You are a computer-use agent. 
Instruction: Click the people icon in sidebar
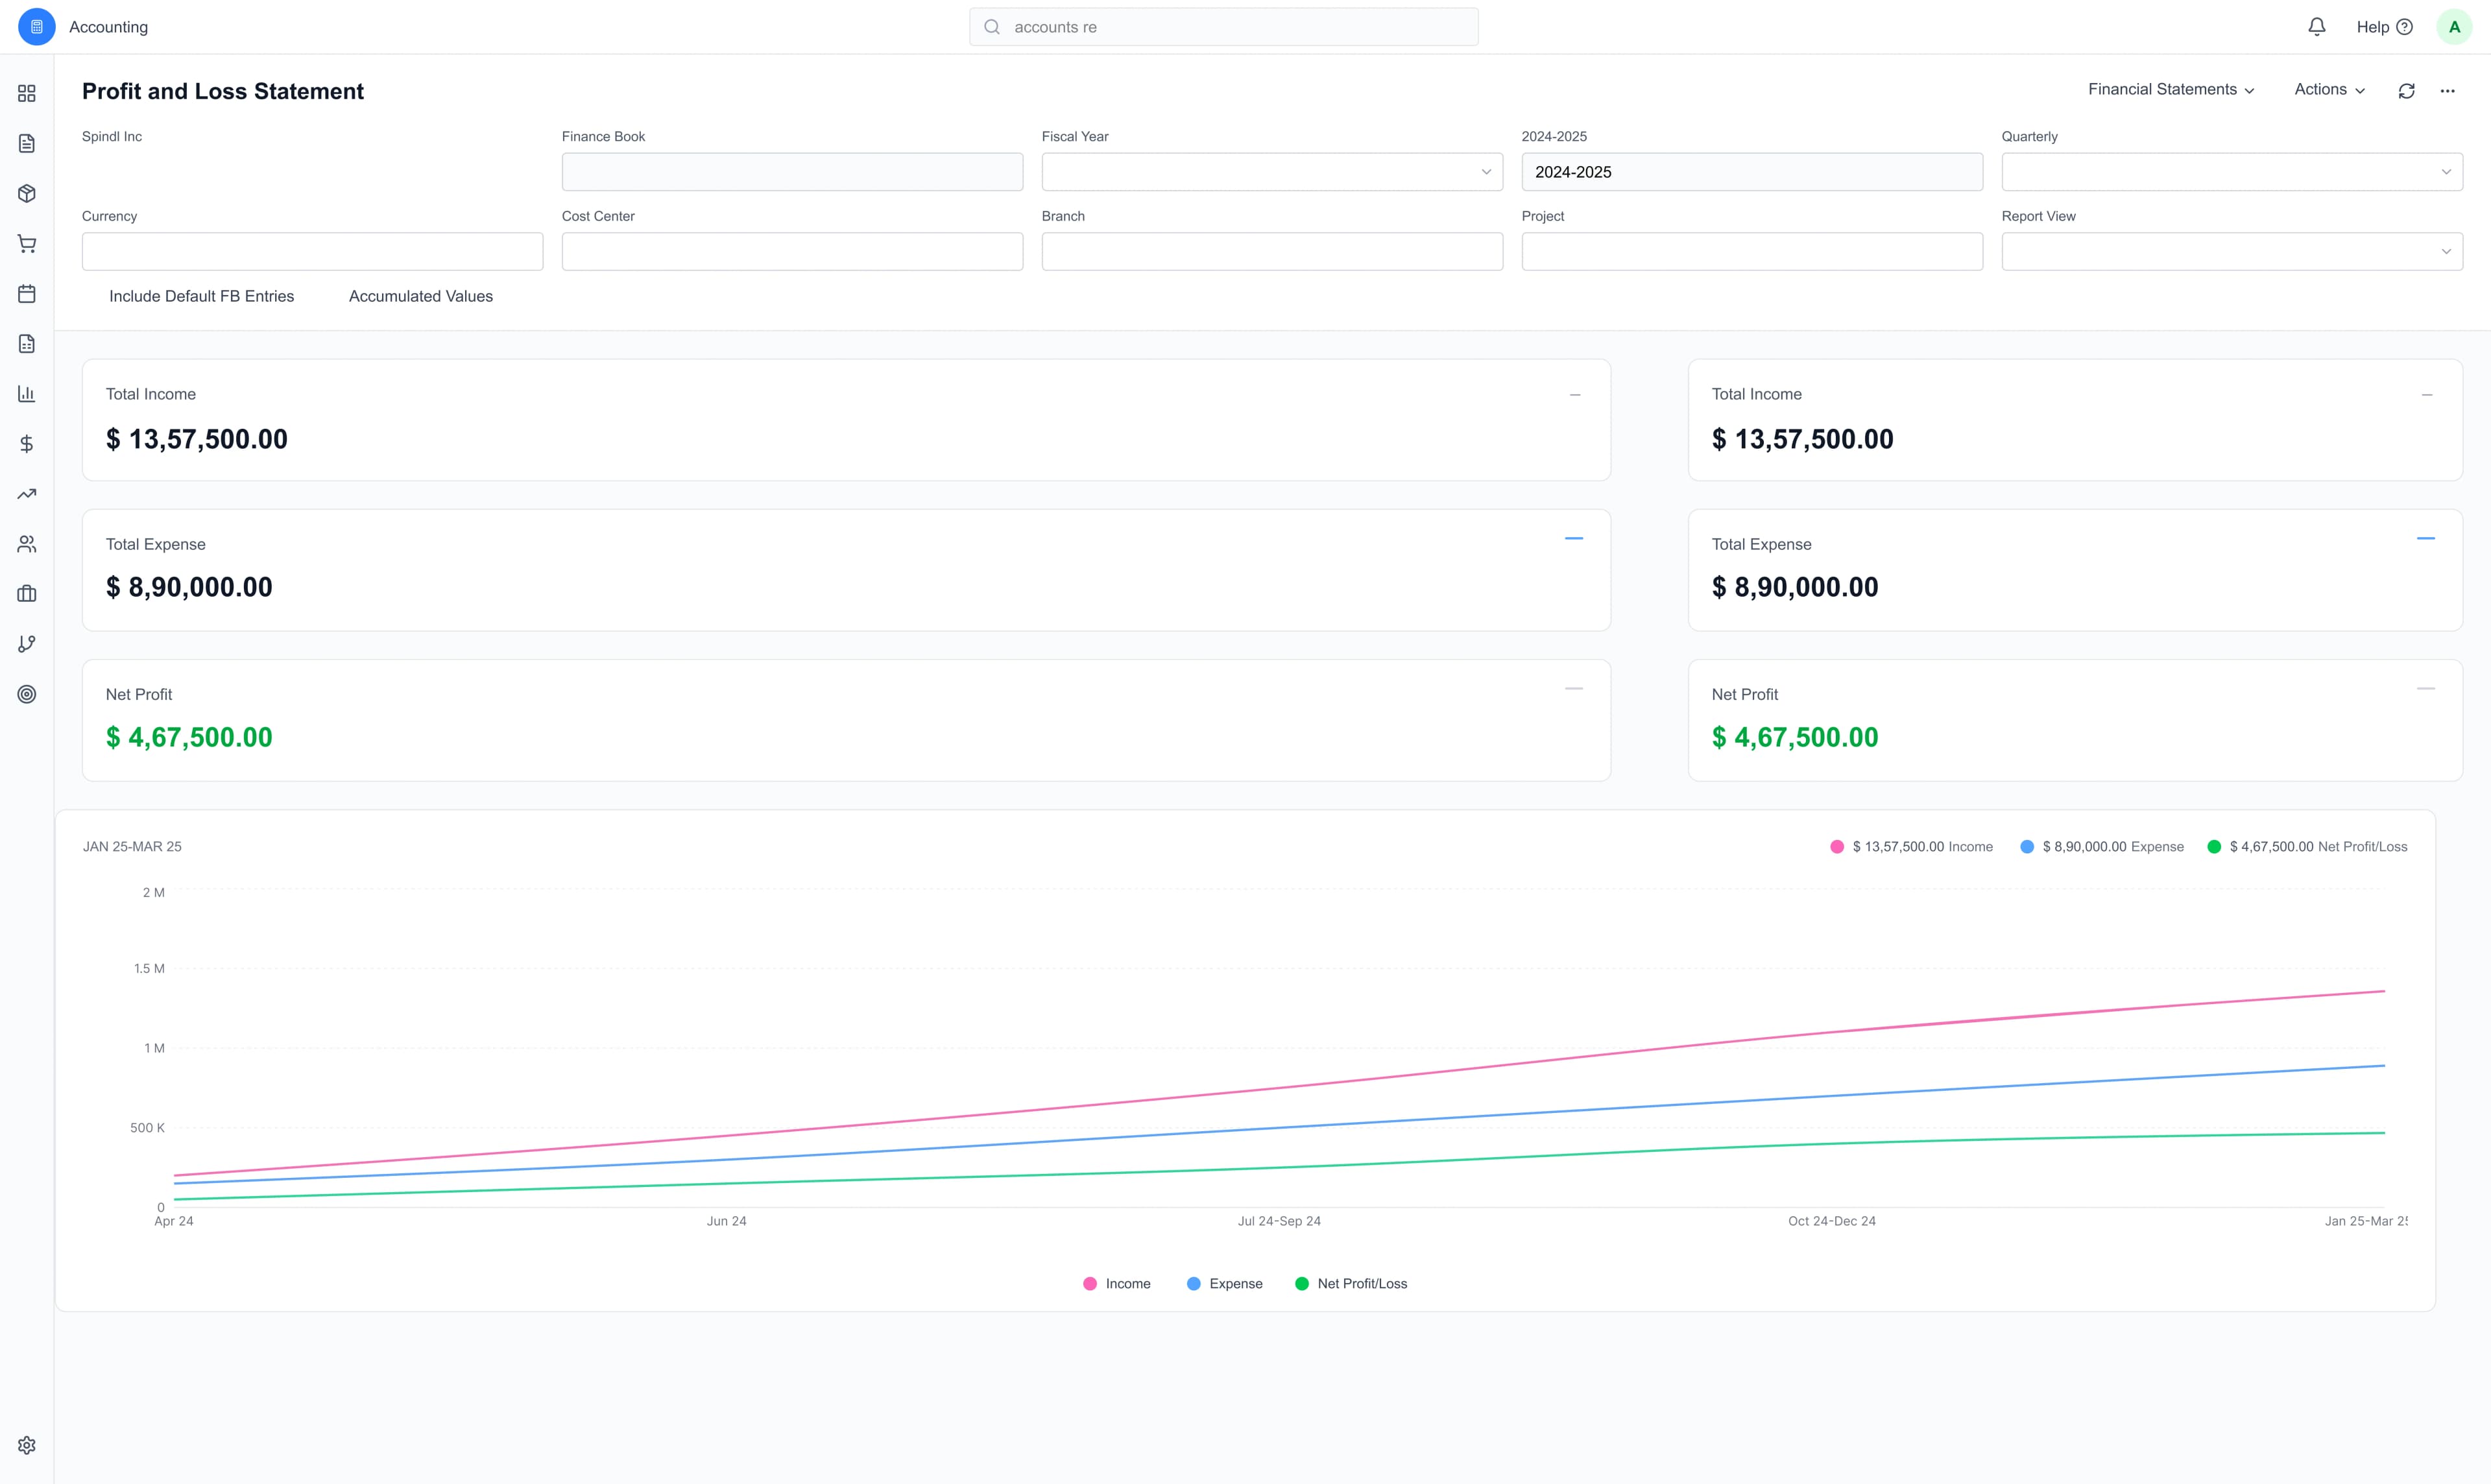(26, 543)
